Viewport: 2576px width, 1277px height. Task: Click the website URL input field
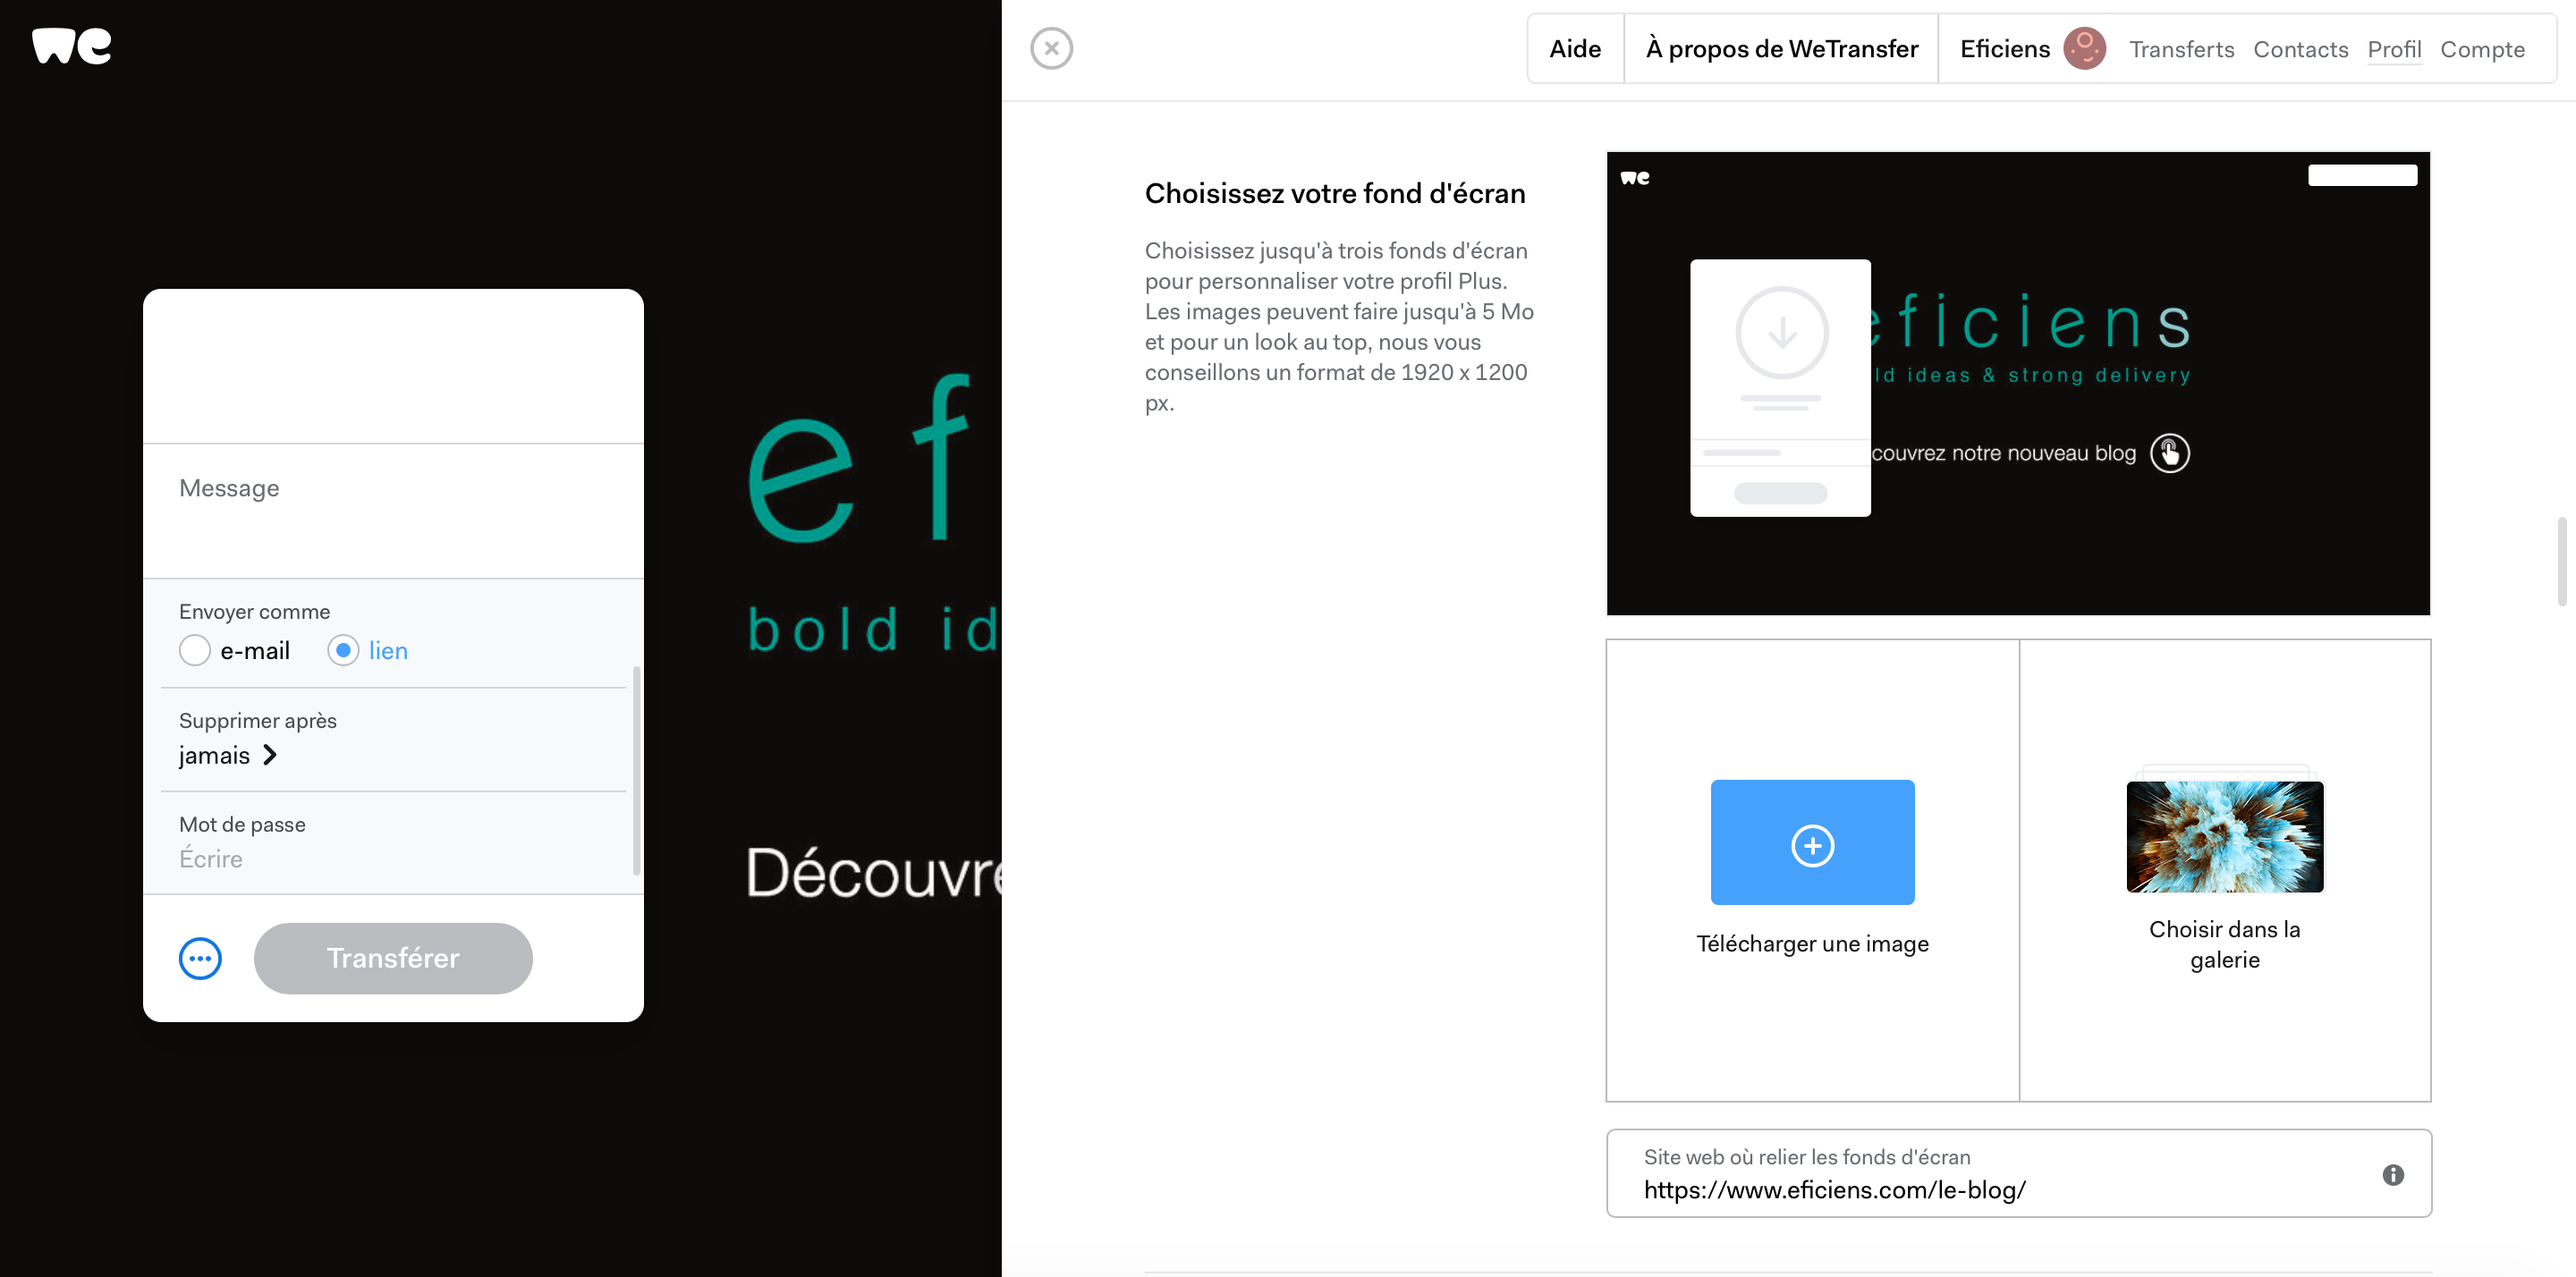[2018, 1173]
